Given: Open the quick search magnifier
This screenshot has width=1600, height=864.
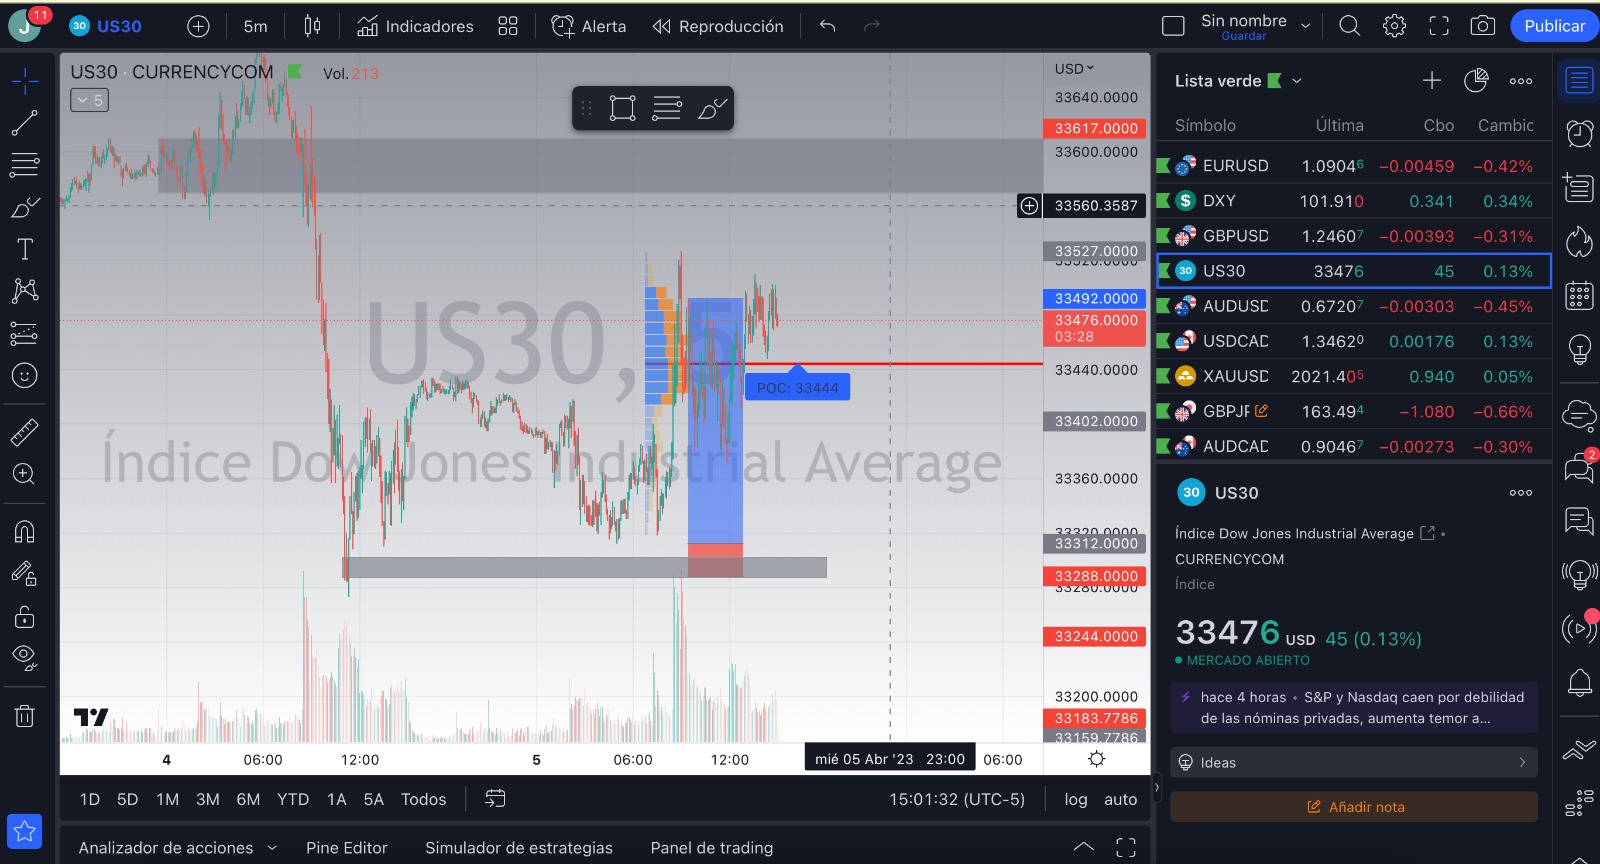Looking at the screenshot, I should pos(1350,26).
